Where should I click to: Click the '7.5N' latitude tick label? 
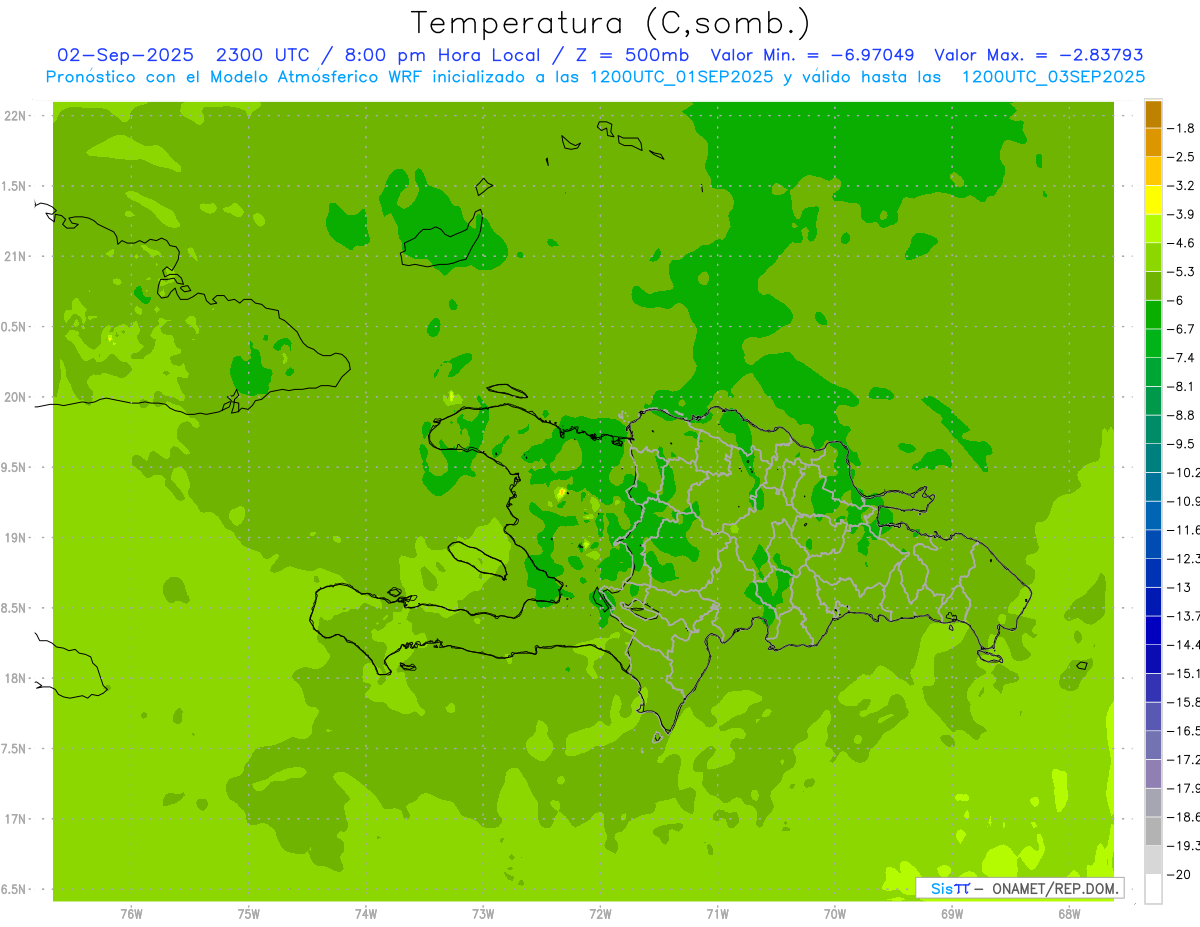pyautogui.click(x=14, y=749)
